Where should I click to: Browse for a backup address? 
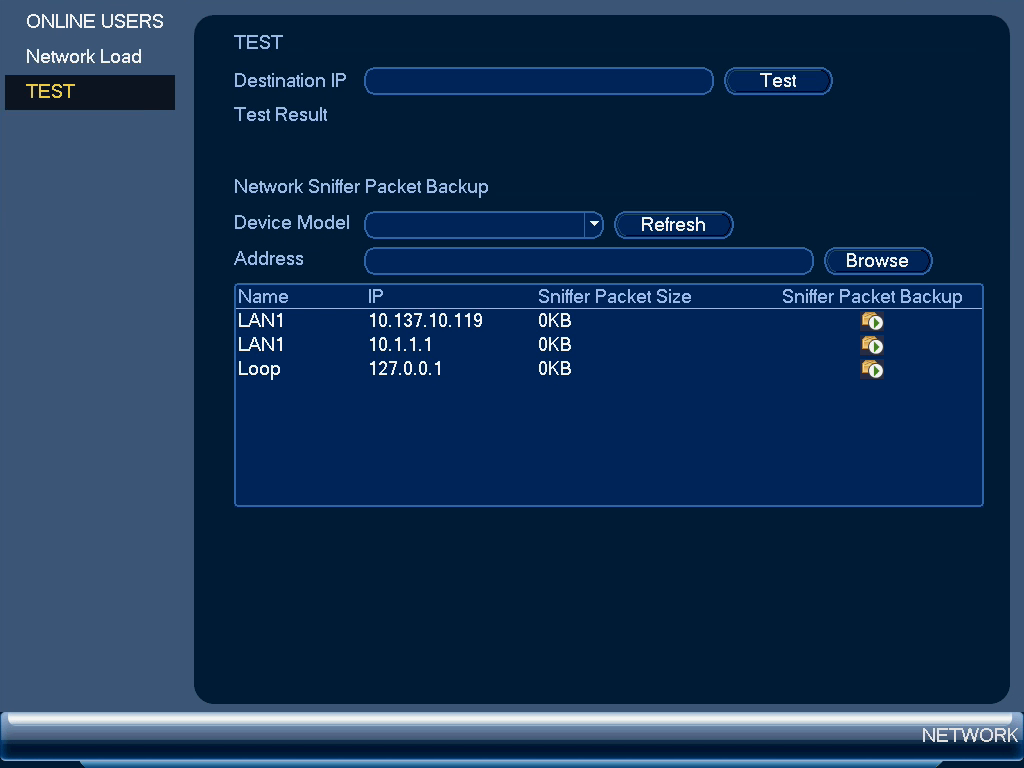878,261
